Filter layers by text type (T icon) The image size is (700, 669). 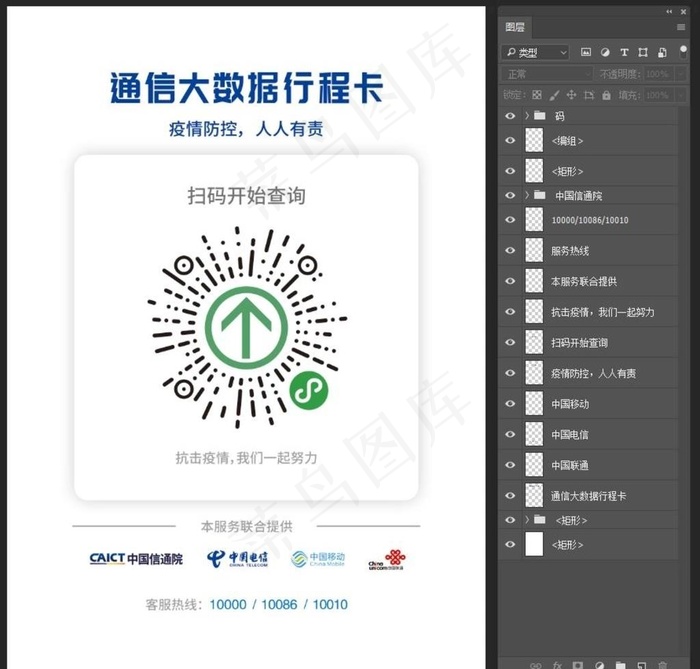click(624, 53)
